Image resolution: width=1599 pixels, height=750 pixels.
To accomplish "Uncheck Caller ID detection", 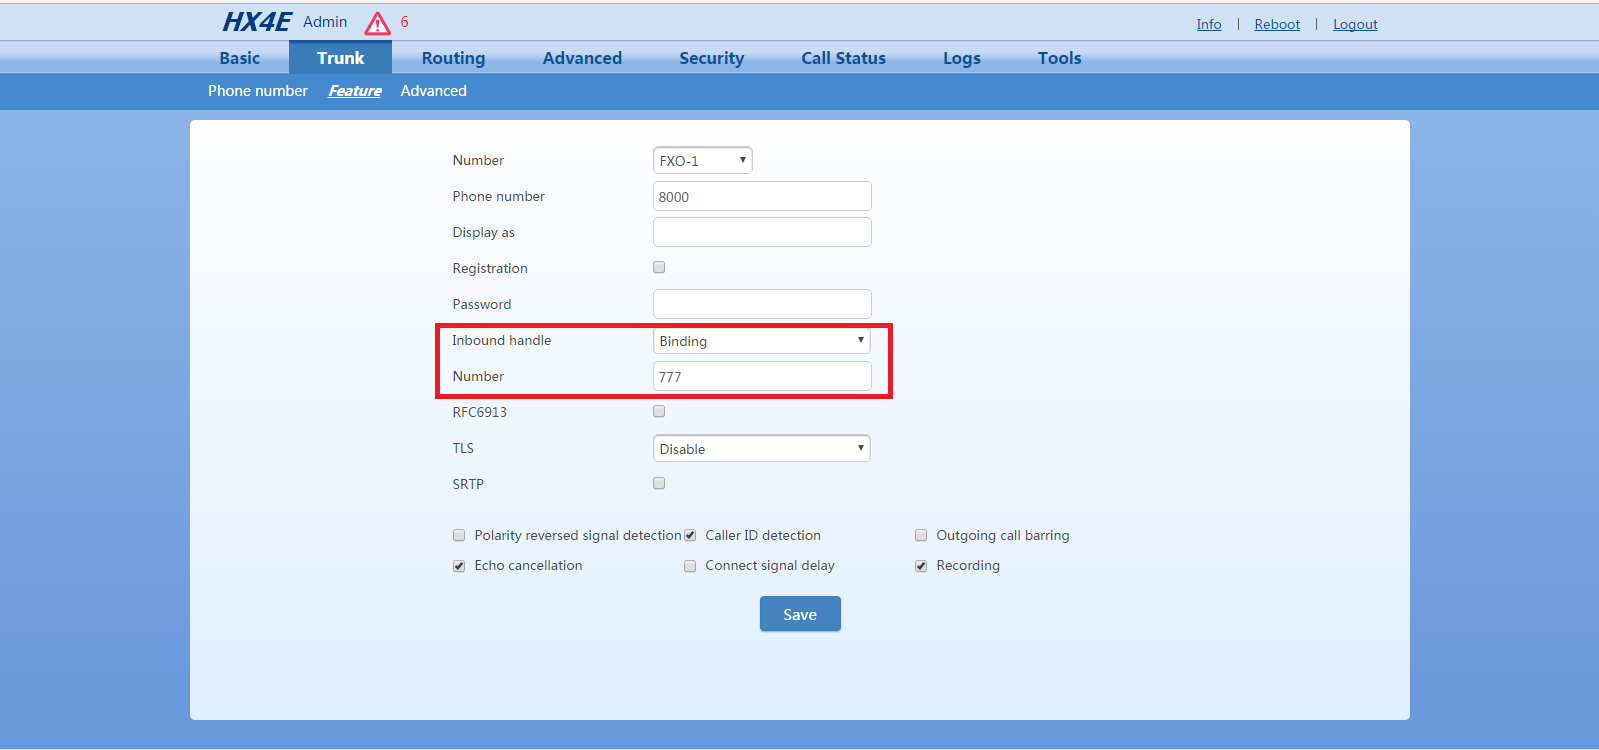I will tap(690, 535).
